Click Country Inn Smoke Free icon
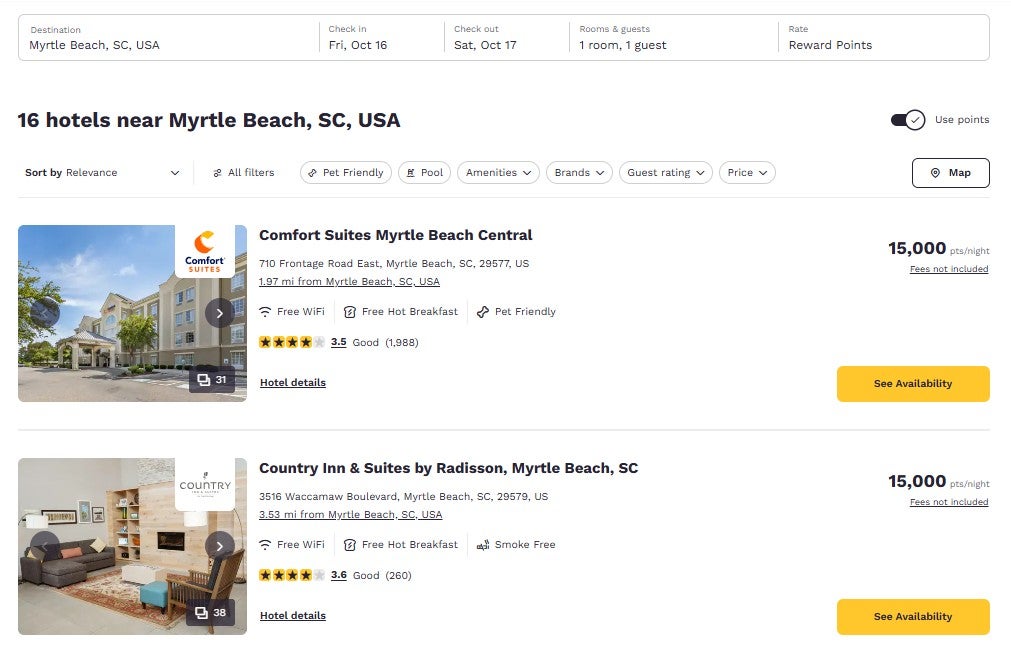1011x648 pixels. point(482,545)
